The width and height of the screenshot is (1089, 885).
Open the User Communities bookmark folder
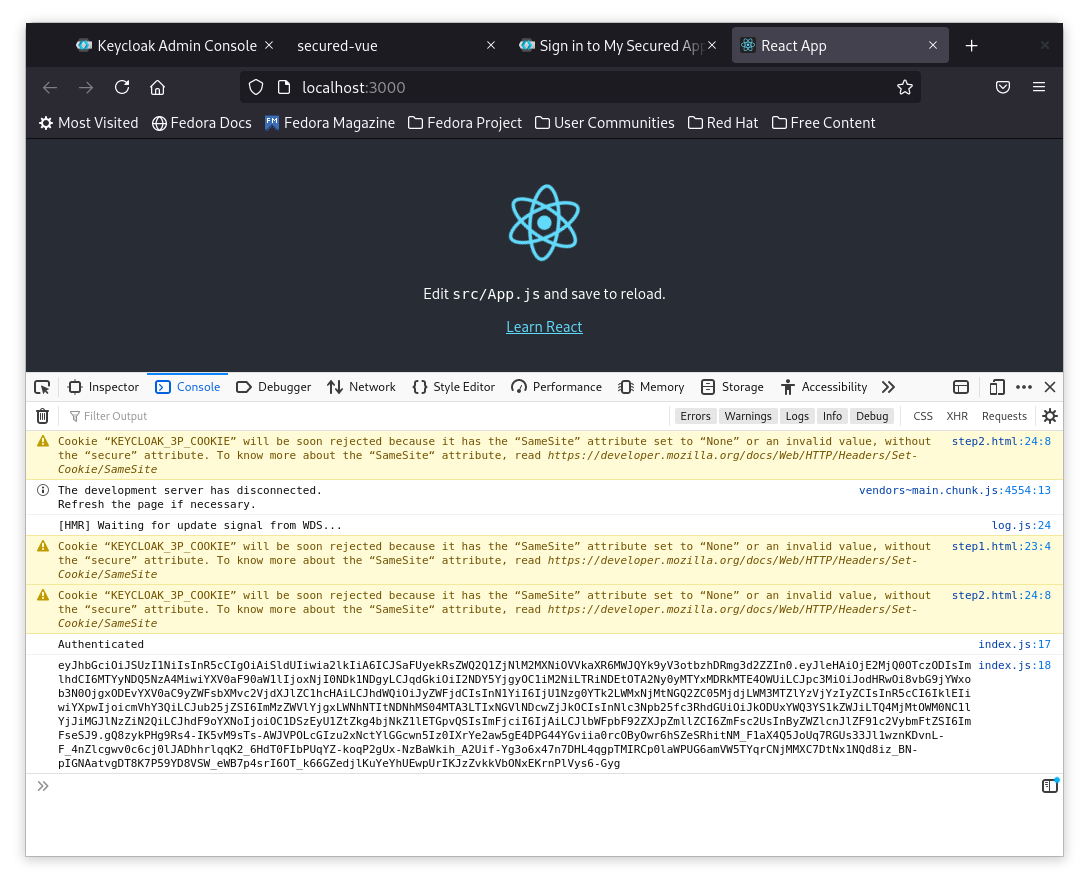[605, 123]
